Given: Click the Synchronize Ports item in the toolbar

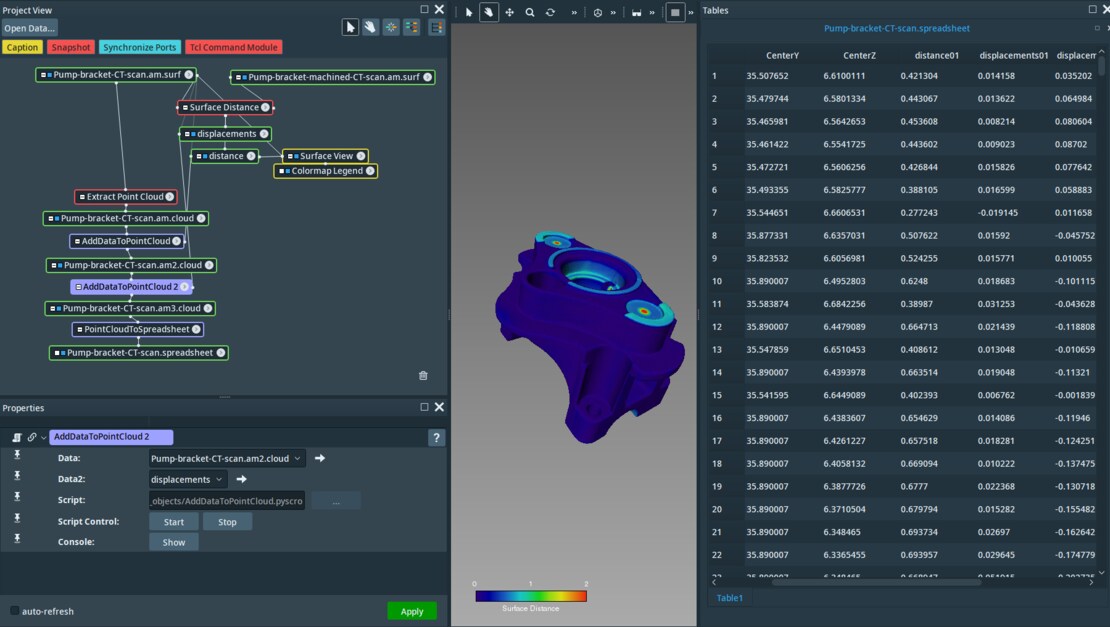Looking at the screenshot, I should tap(139, 46).
